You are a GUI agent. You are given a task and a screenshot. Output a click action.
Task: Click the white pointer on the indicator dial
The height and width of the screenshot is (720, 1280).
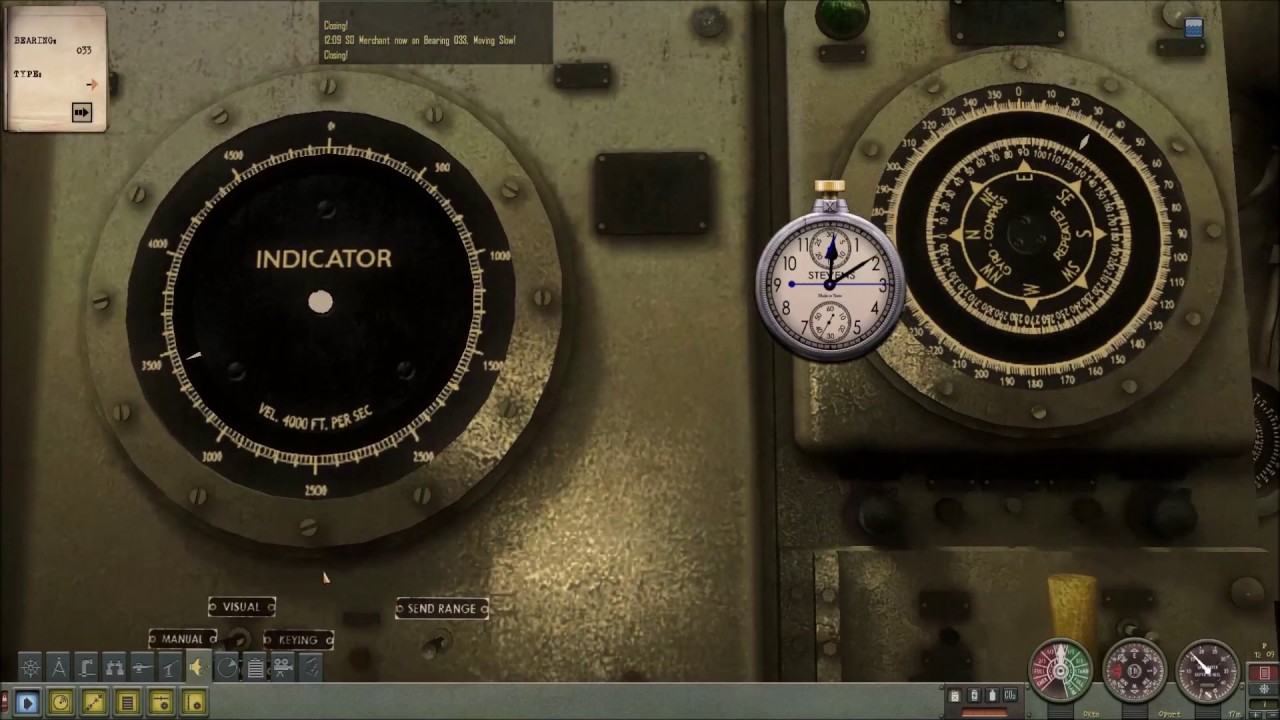(194, 356)
